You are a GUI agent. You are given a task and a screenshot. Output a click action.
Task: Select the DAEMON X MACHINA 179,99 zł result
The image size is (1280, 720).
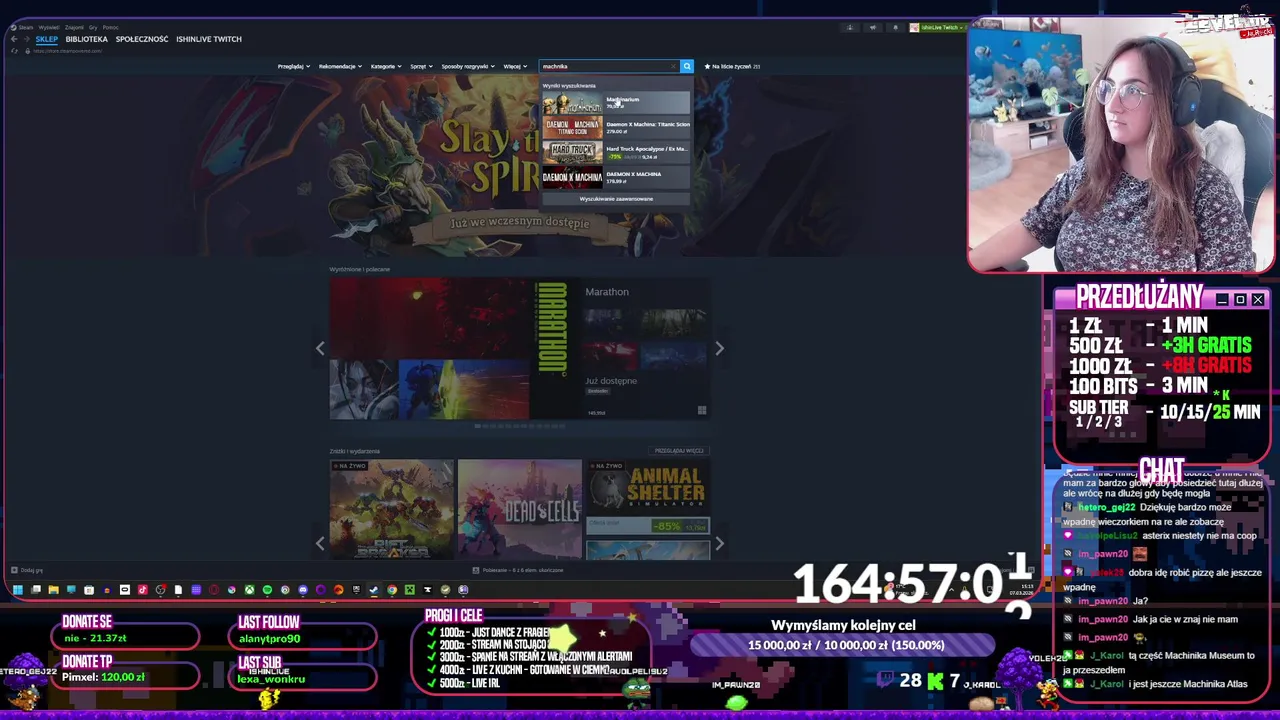(616, 177)
